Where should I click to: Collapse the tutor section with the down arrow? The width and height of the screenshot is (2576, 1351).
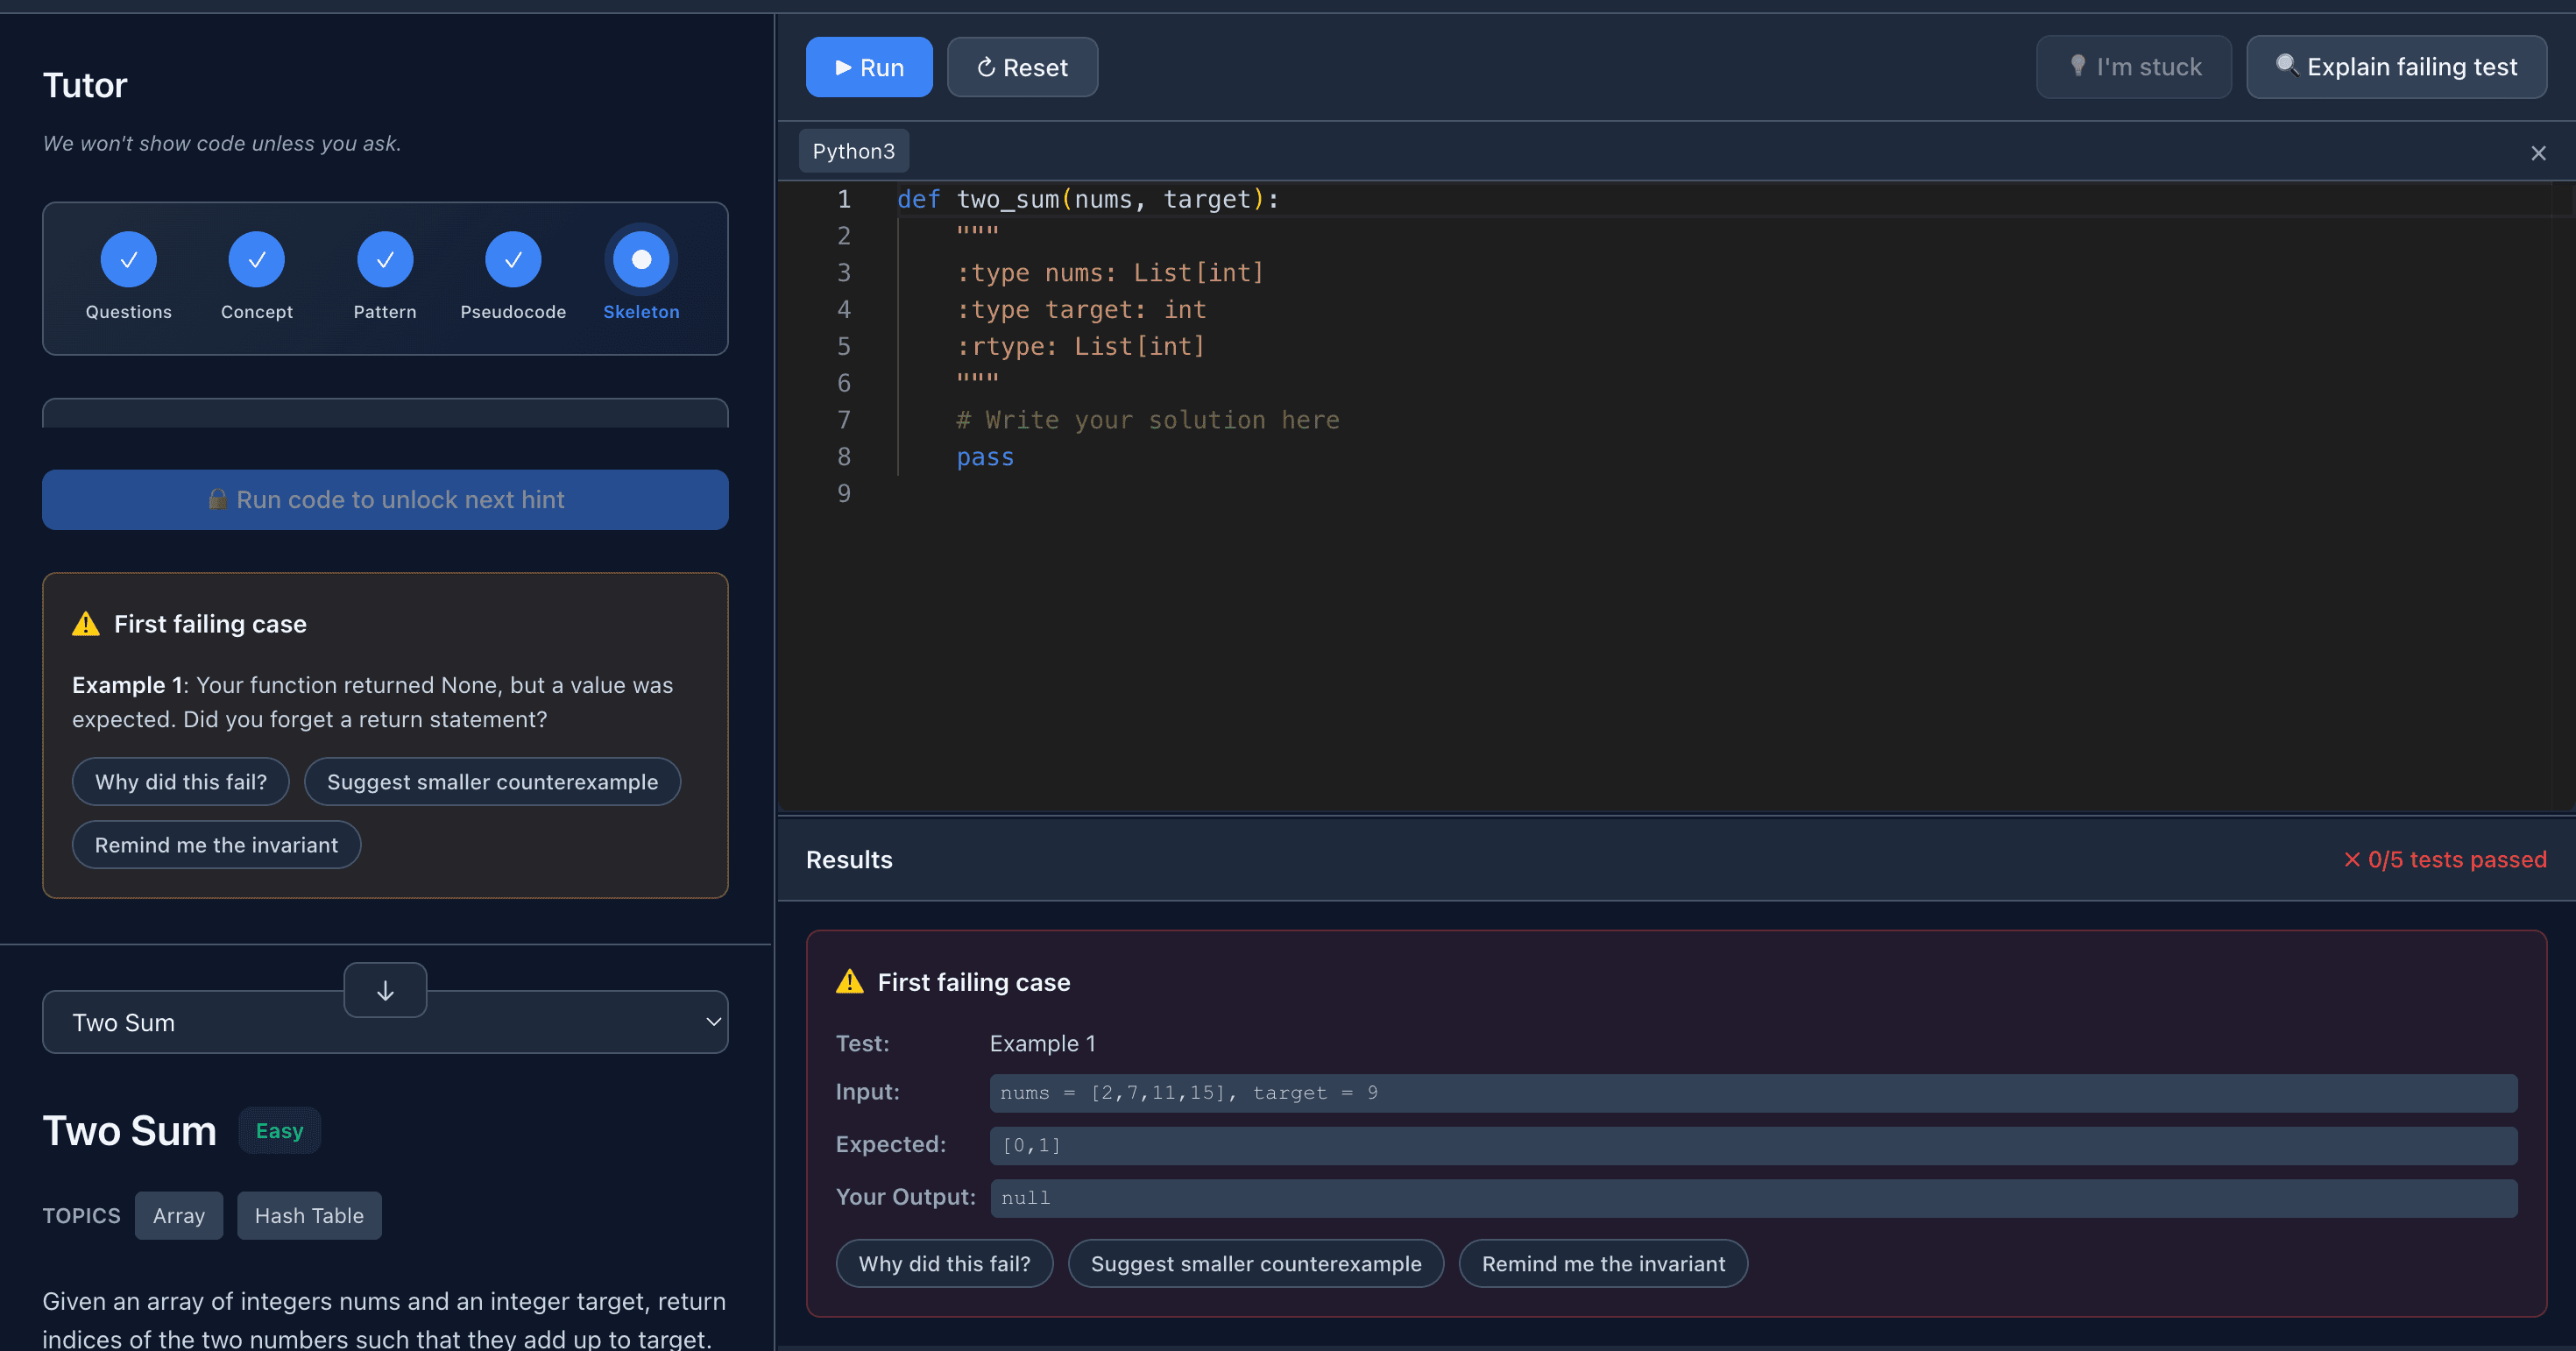coord(385,990)
